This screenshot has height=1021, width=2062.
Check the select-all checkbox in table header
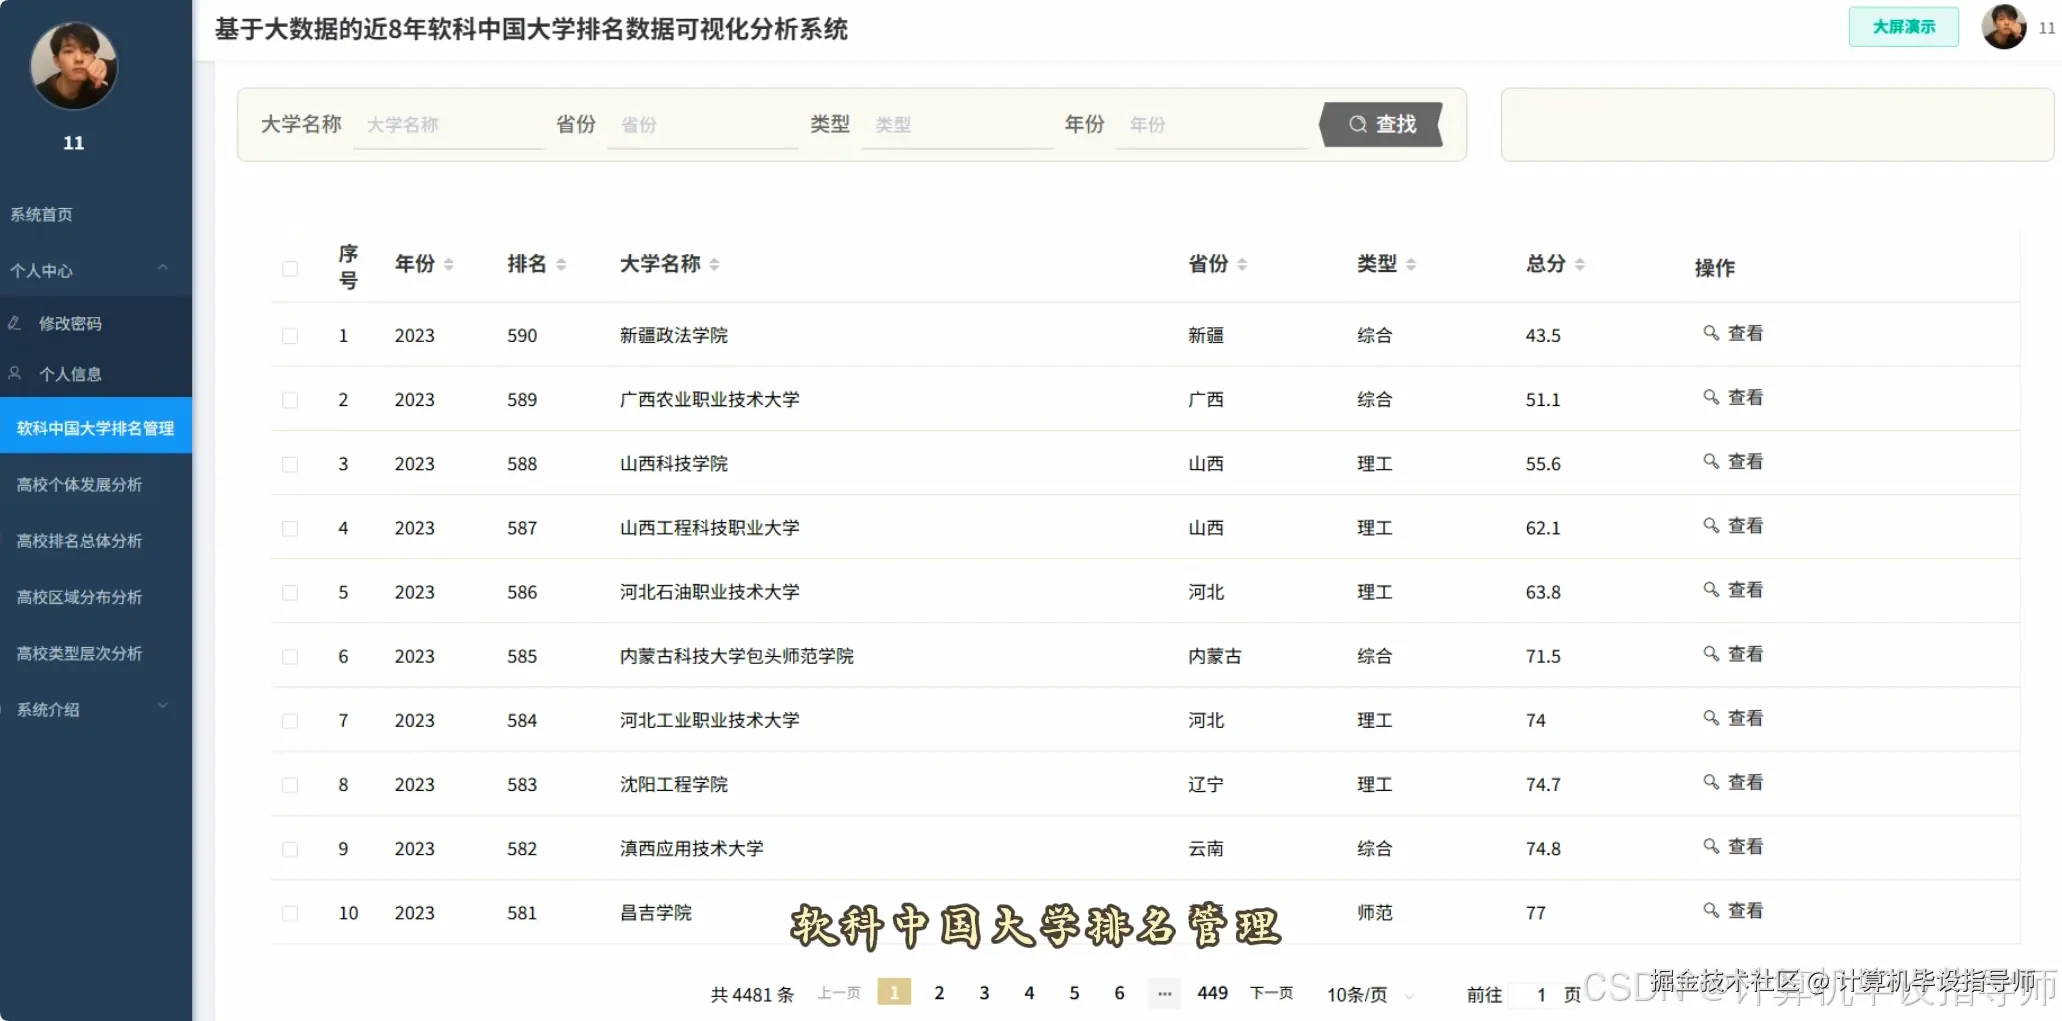tap(290, 268)
